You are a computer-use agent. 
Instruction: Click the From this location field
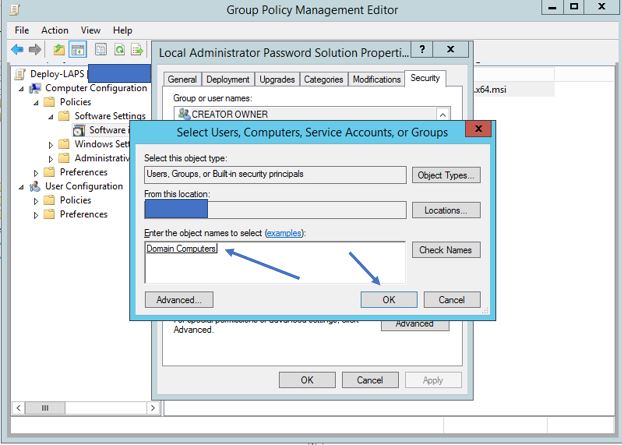pos(275,209)
